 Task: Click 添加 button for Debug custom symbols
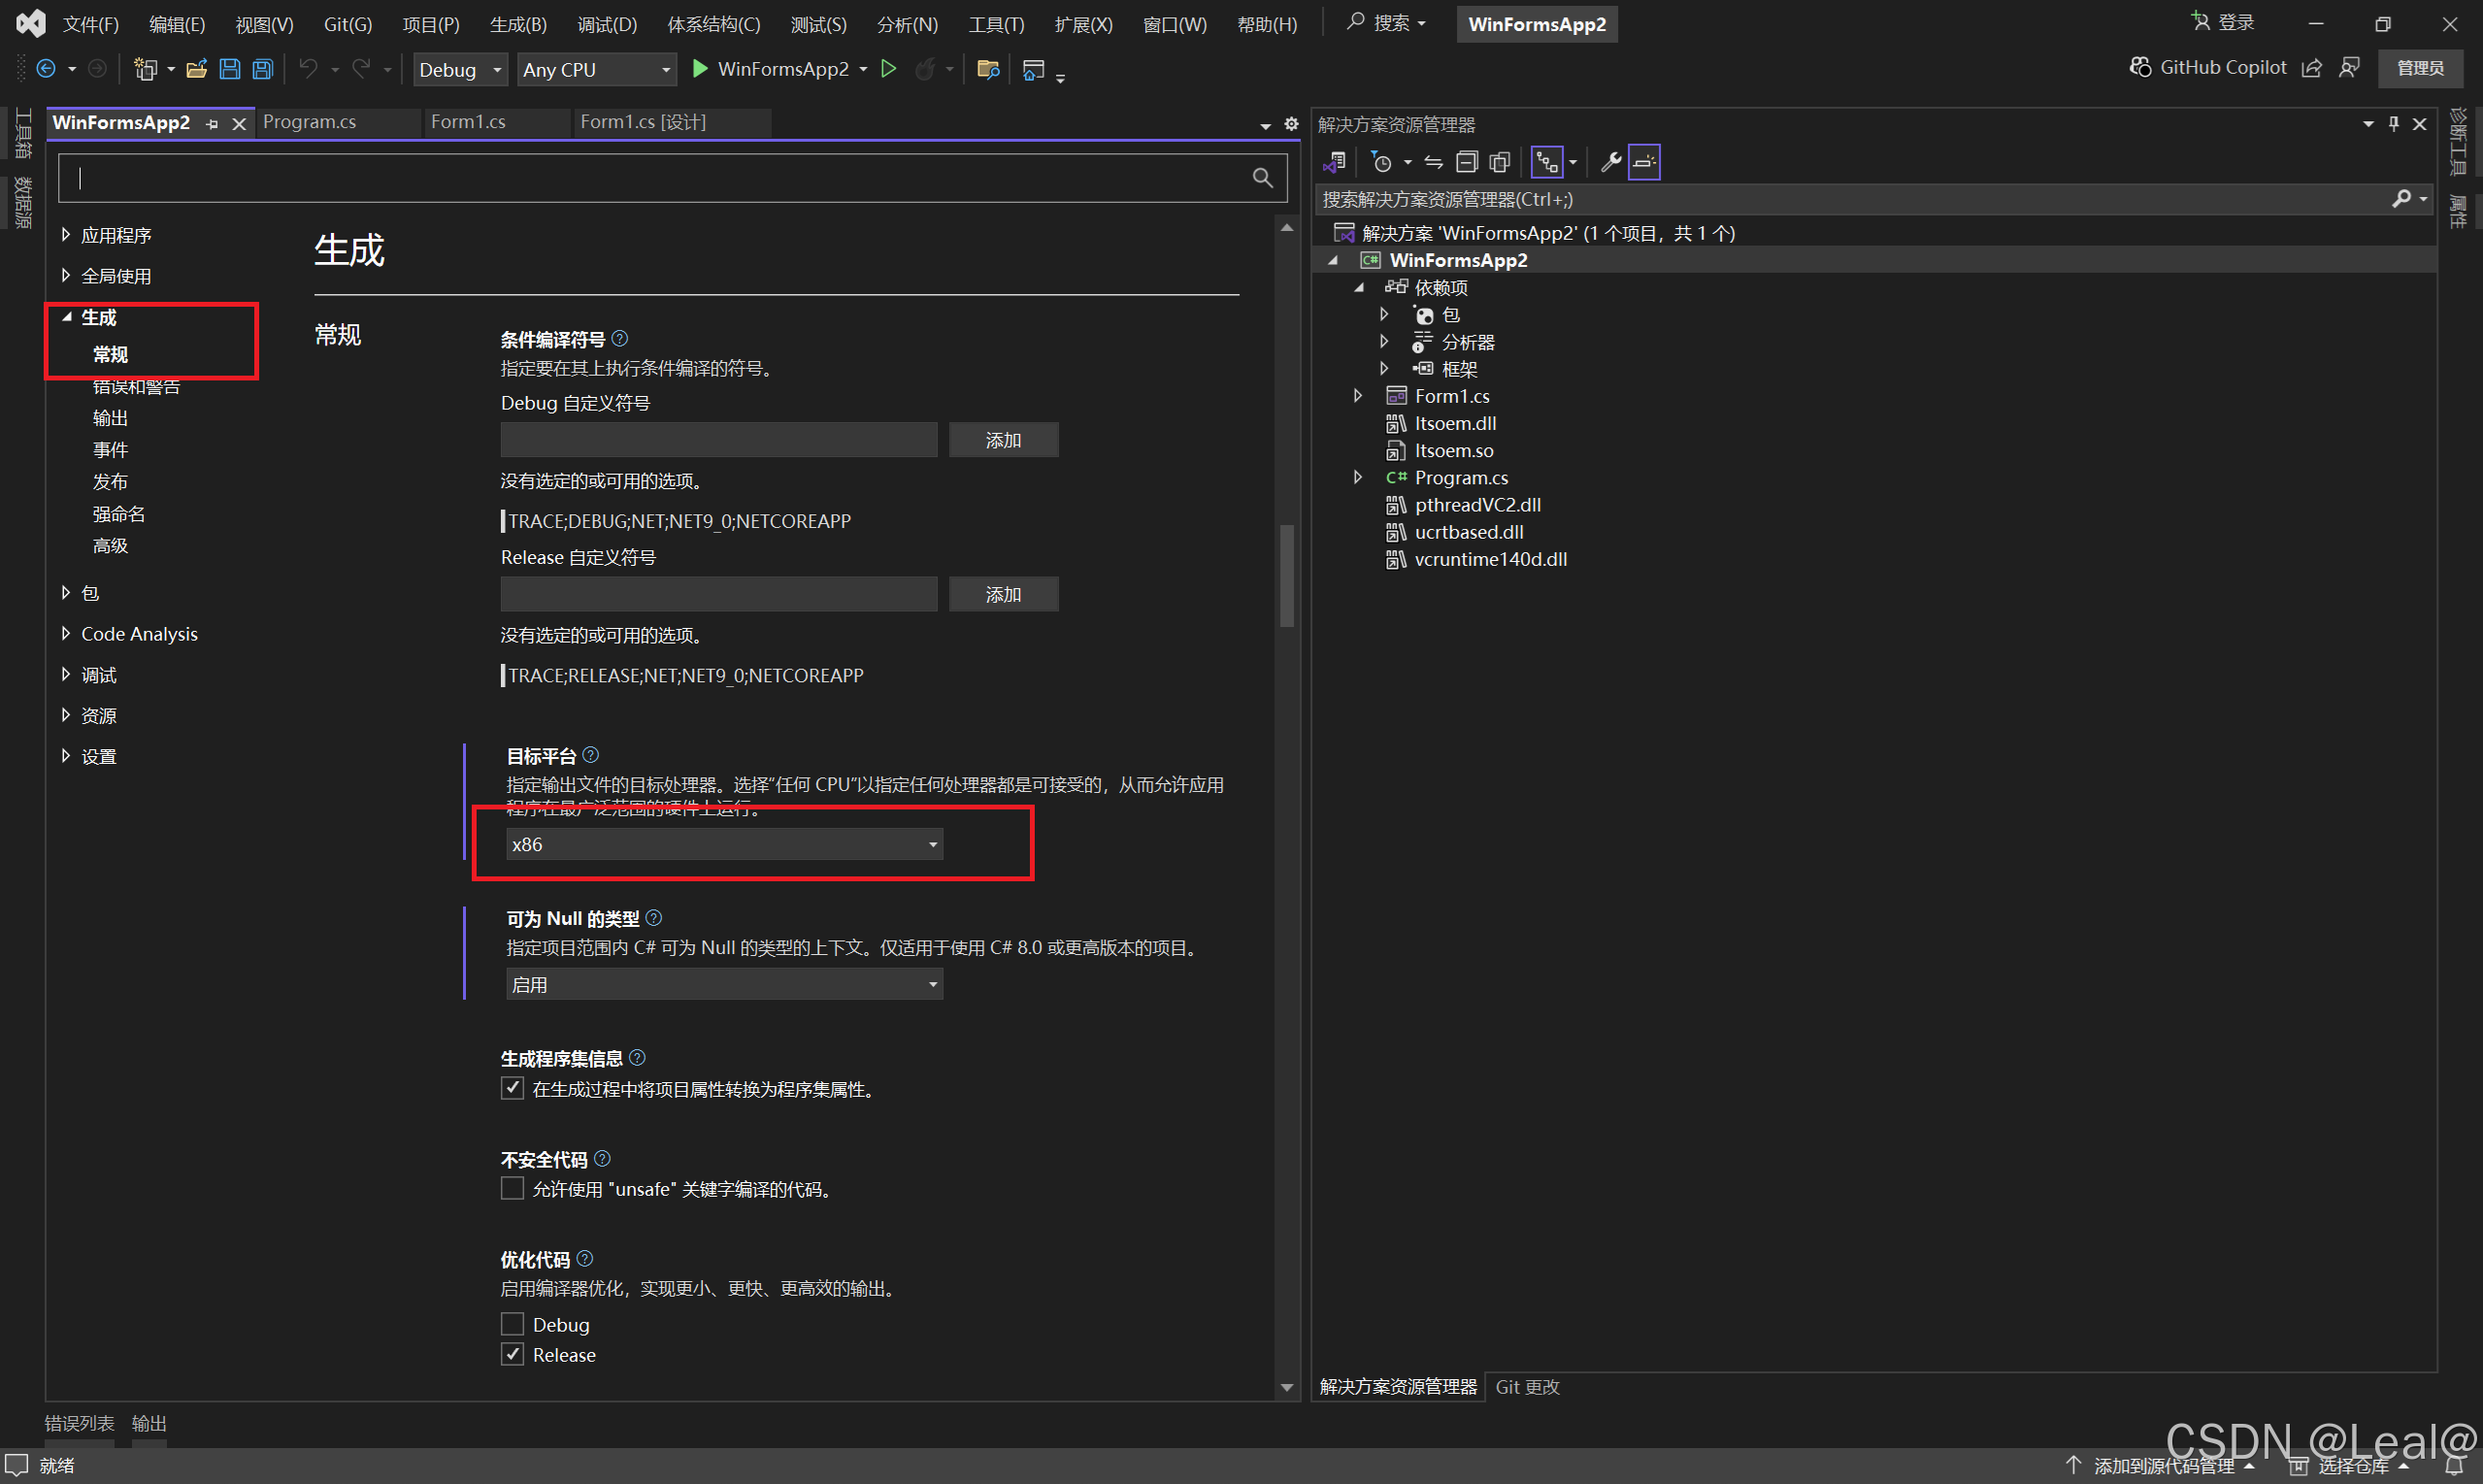[x=1003, y=440]
